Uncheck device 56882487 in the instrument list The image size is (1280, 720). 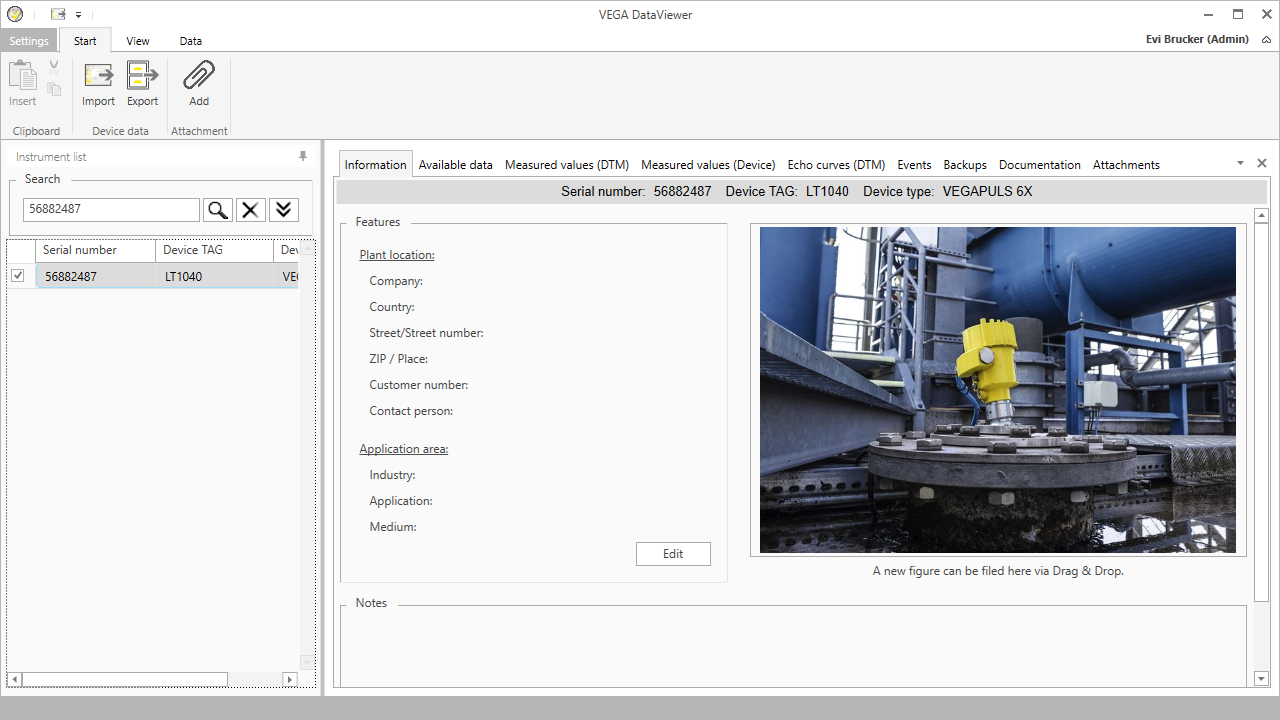[x=17, y=275]
